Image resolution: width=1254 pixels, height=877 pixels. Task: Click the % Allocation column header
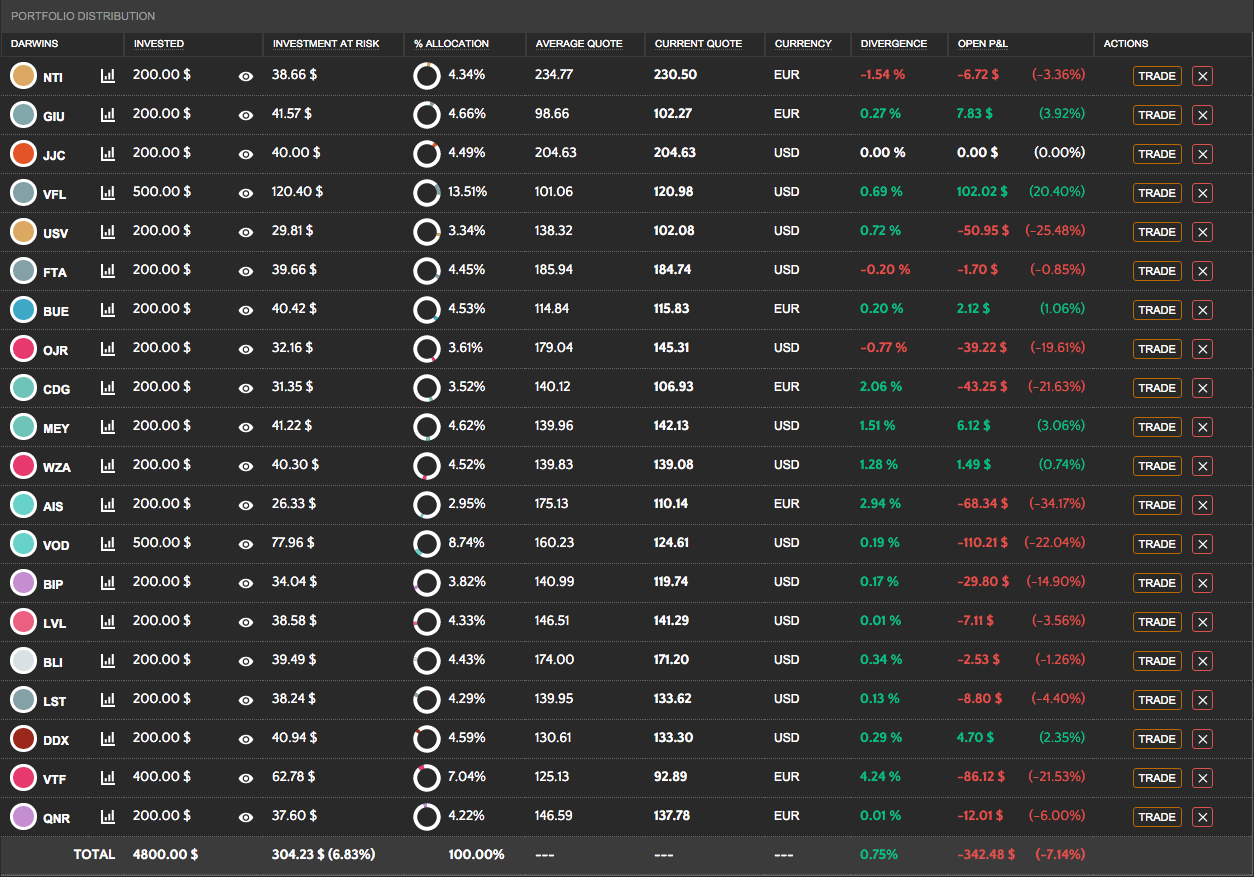[x=451, y=44]
